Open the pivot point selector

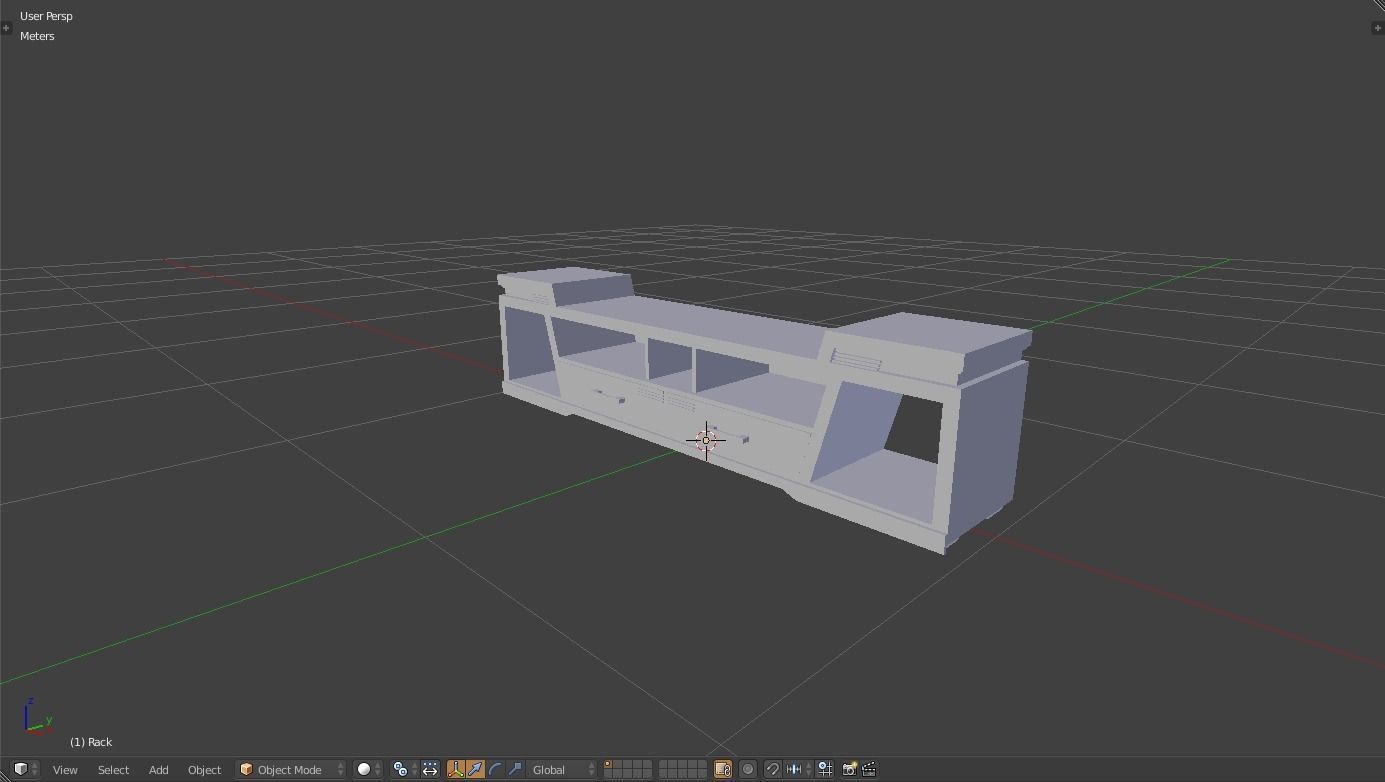coord(404,769)
